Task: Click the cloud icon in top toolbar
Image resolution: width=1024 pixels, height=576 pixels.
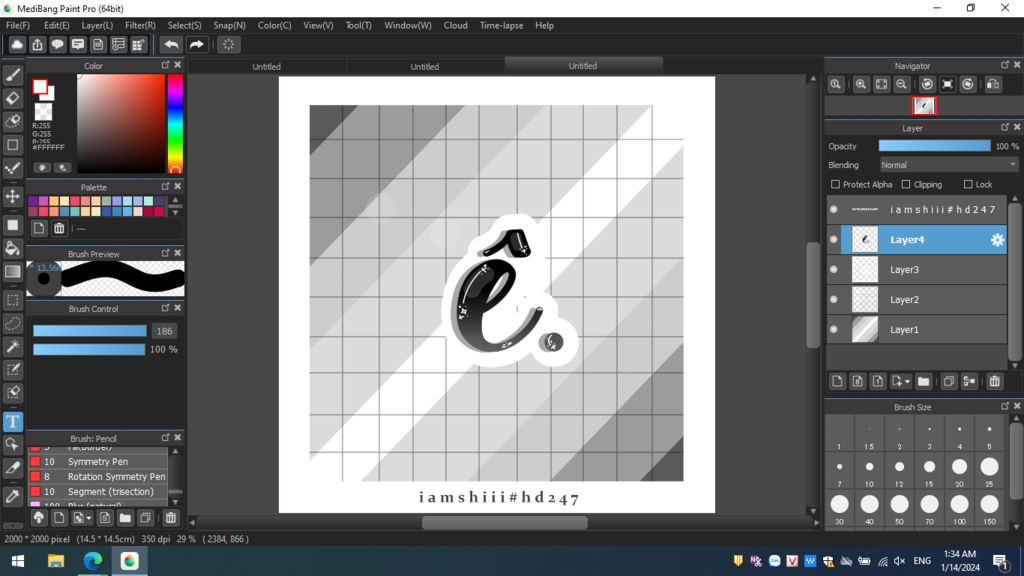Action: [17, 44]
